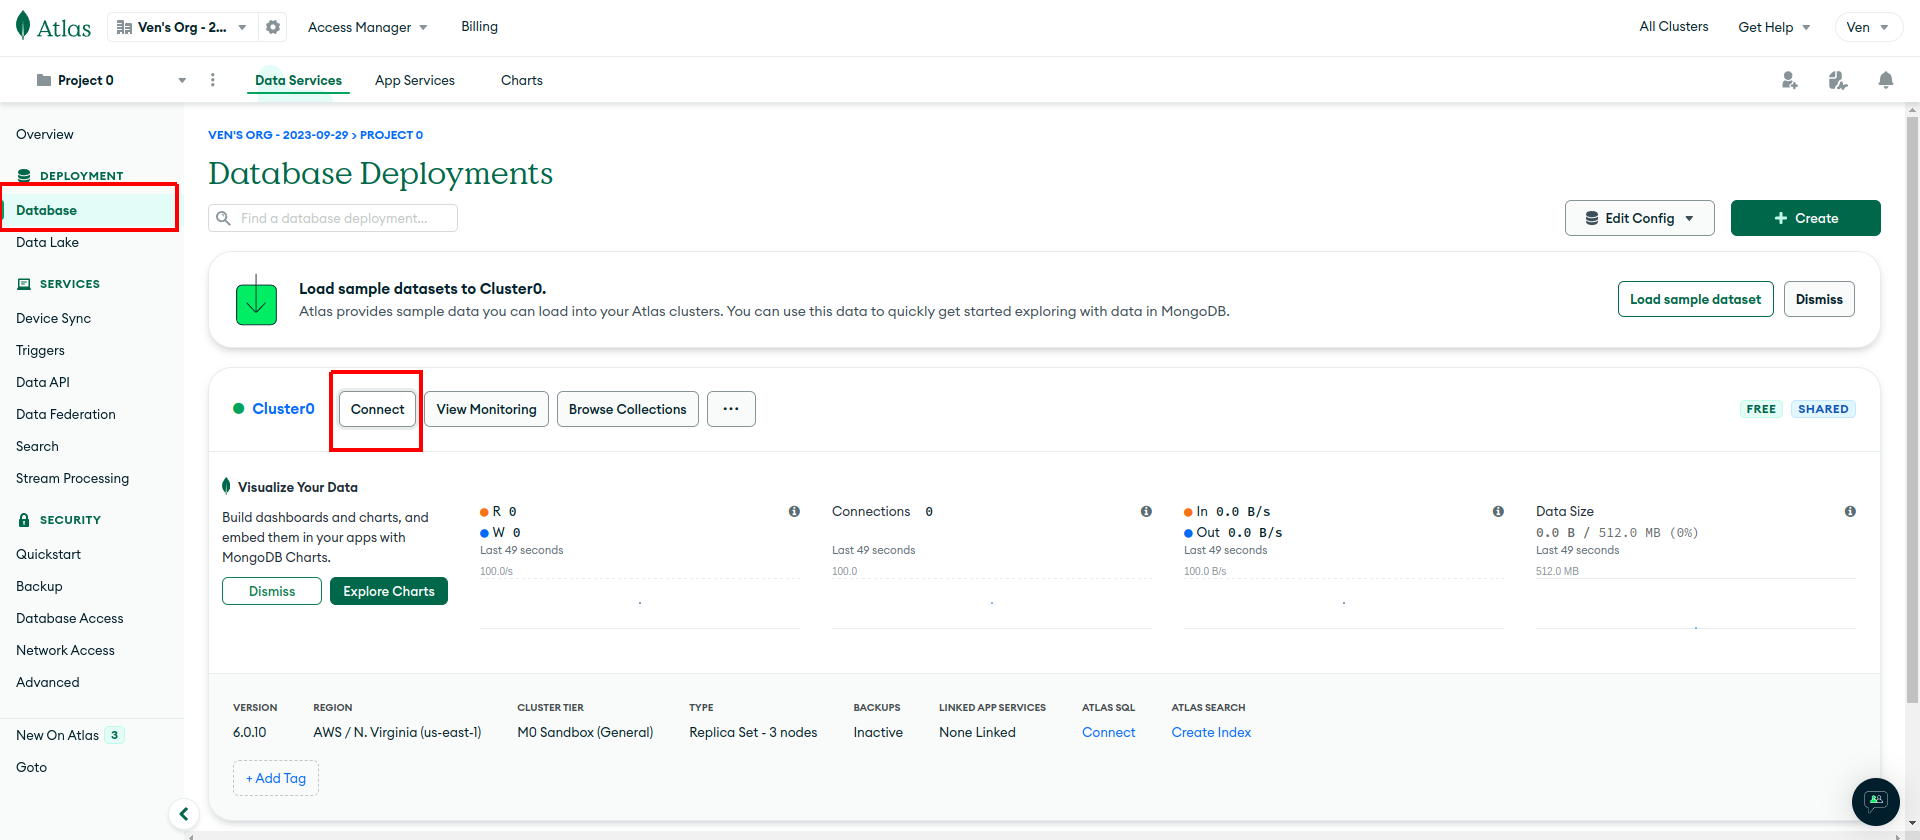This screenshot has width=1920, height=840.
Task: Select Overview in sidebar
Action: (x=45, y=134)
